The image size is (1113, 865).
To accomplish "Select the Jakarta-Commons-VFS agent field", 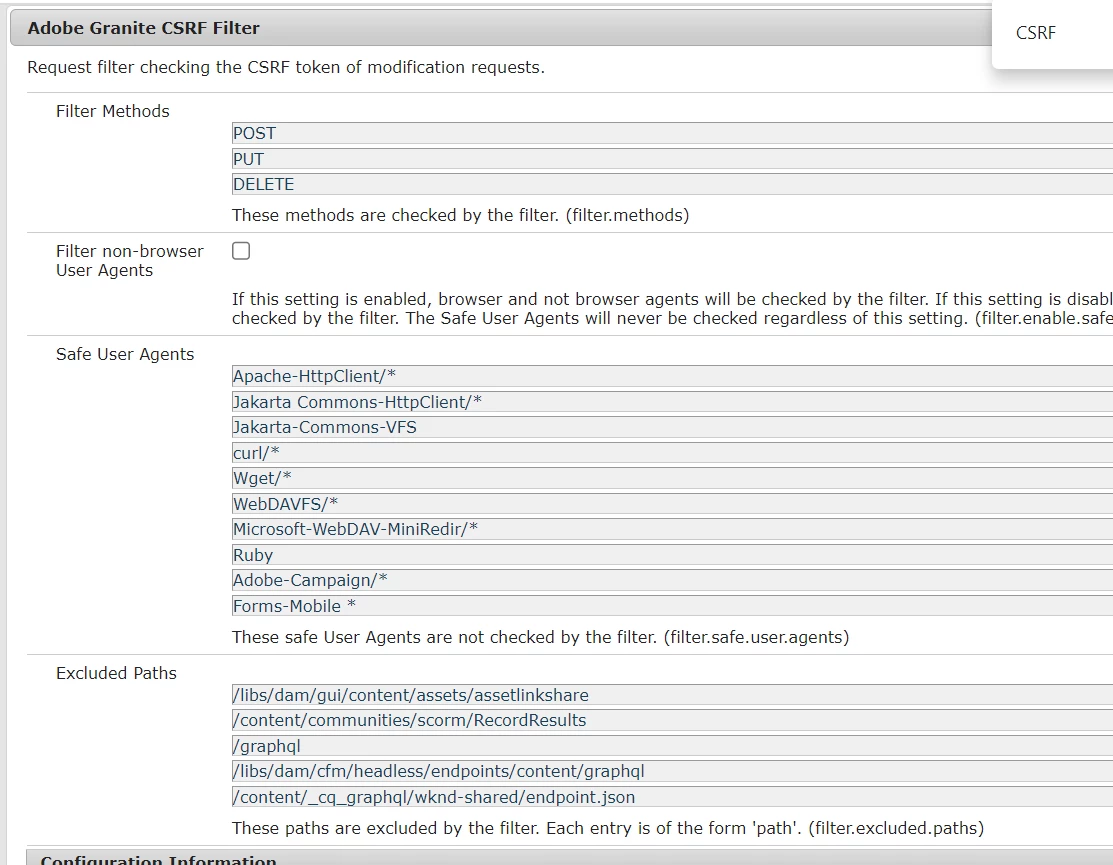I will [x=672, y=427].
